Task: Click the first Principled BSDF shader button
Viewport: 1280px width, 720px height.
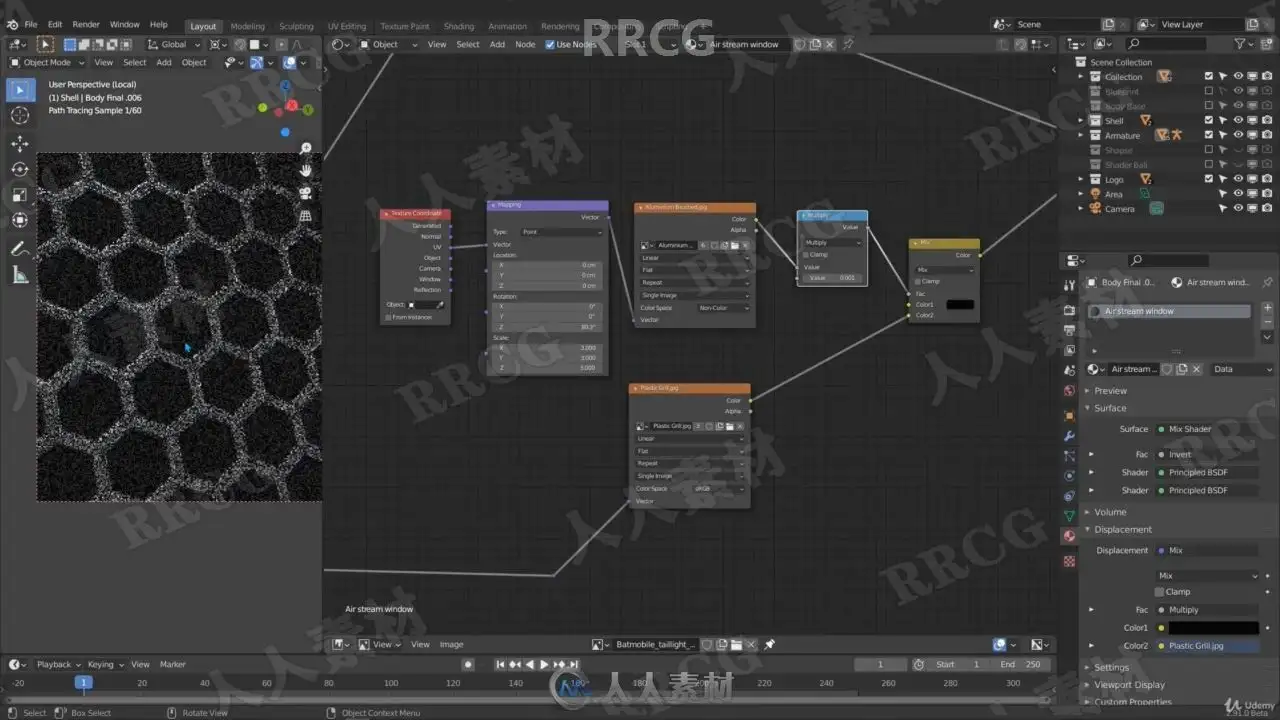Action: [1207, 472]
